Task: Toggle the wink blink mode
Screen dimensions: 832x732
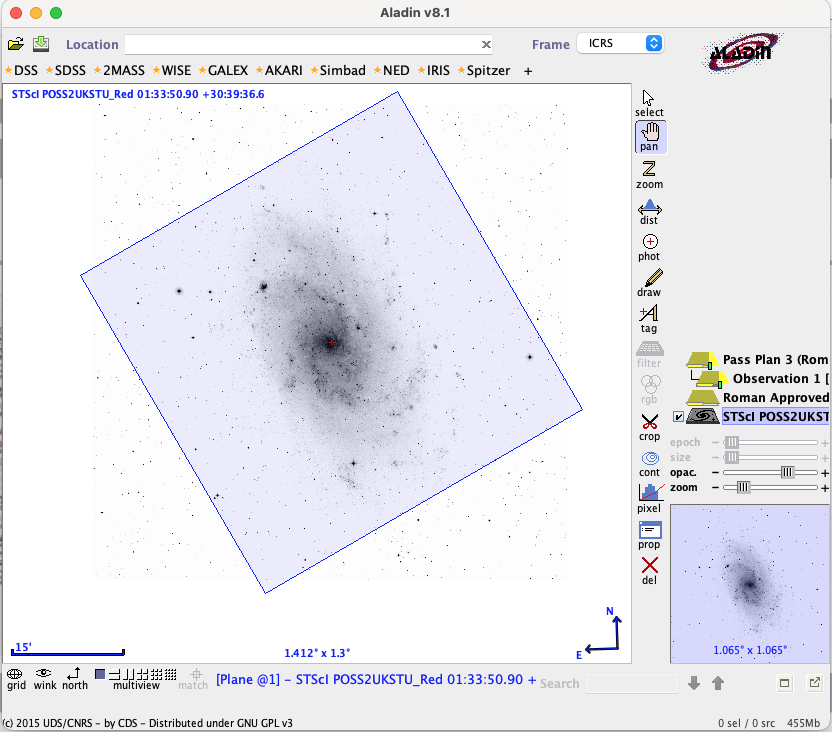Action: point(44,678)
